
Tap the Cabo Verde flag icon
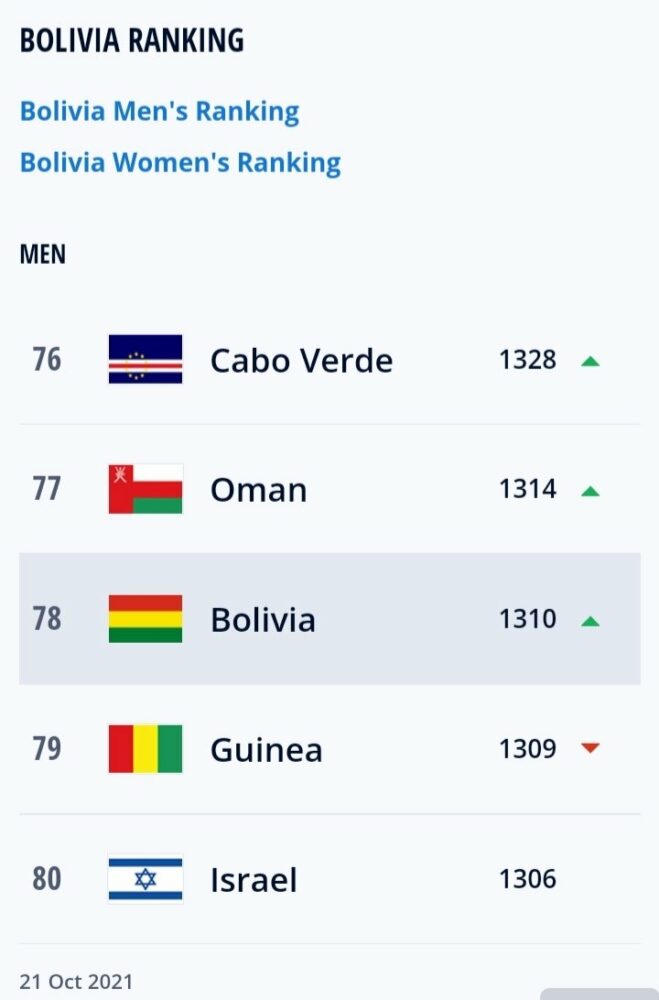[x=145, y=359]
